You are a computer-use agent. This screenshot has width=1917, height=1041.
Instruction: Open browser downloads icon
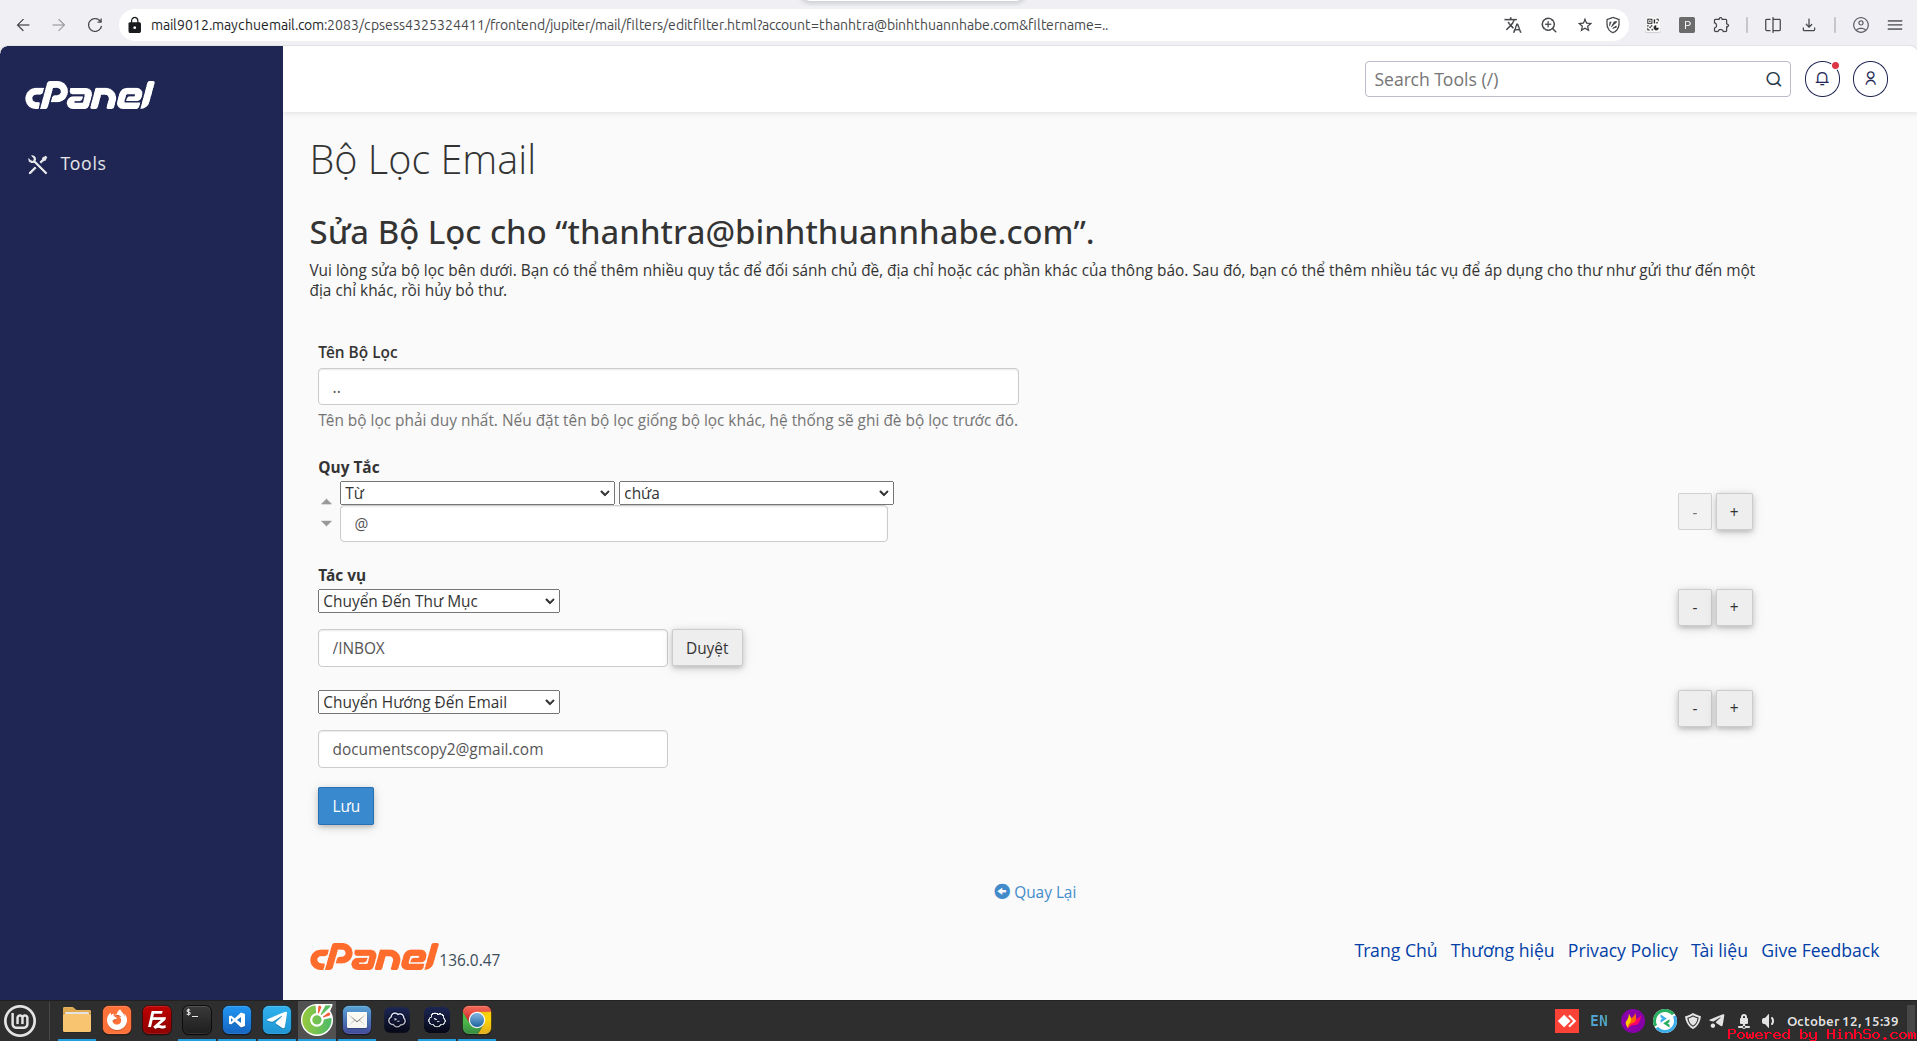click(x=1809, y=25)
